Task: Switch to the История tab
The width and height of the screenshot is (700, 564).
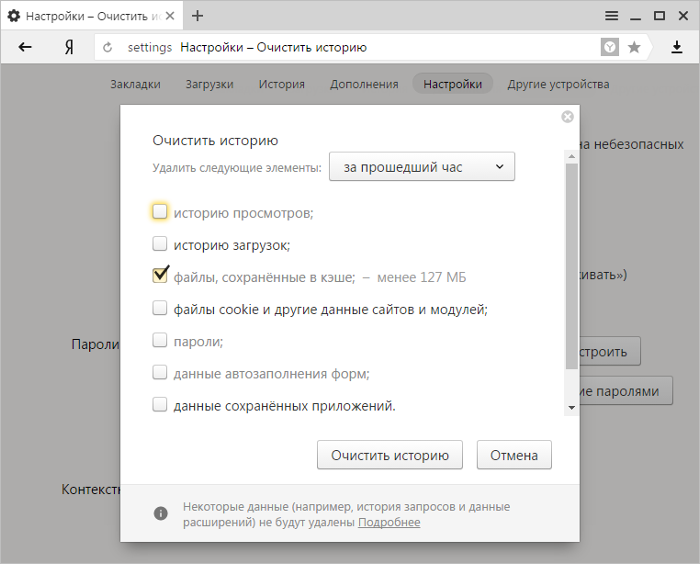Action: coord(281,84)
